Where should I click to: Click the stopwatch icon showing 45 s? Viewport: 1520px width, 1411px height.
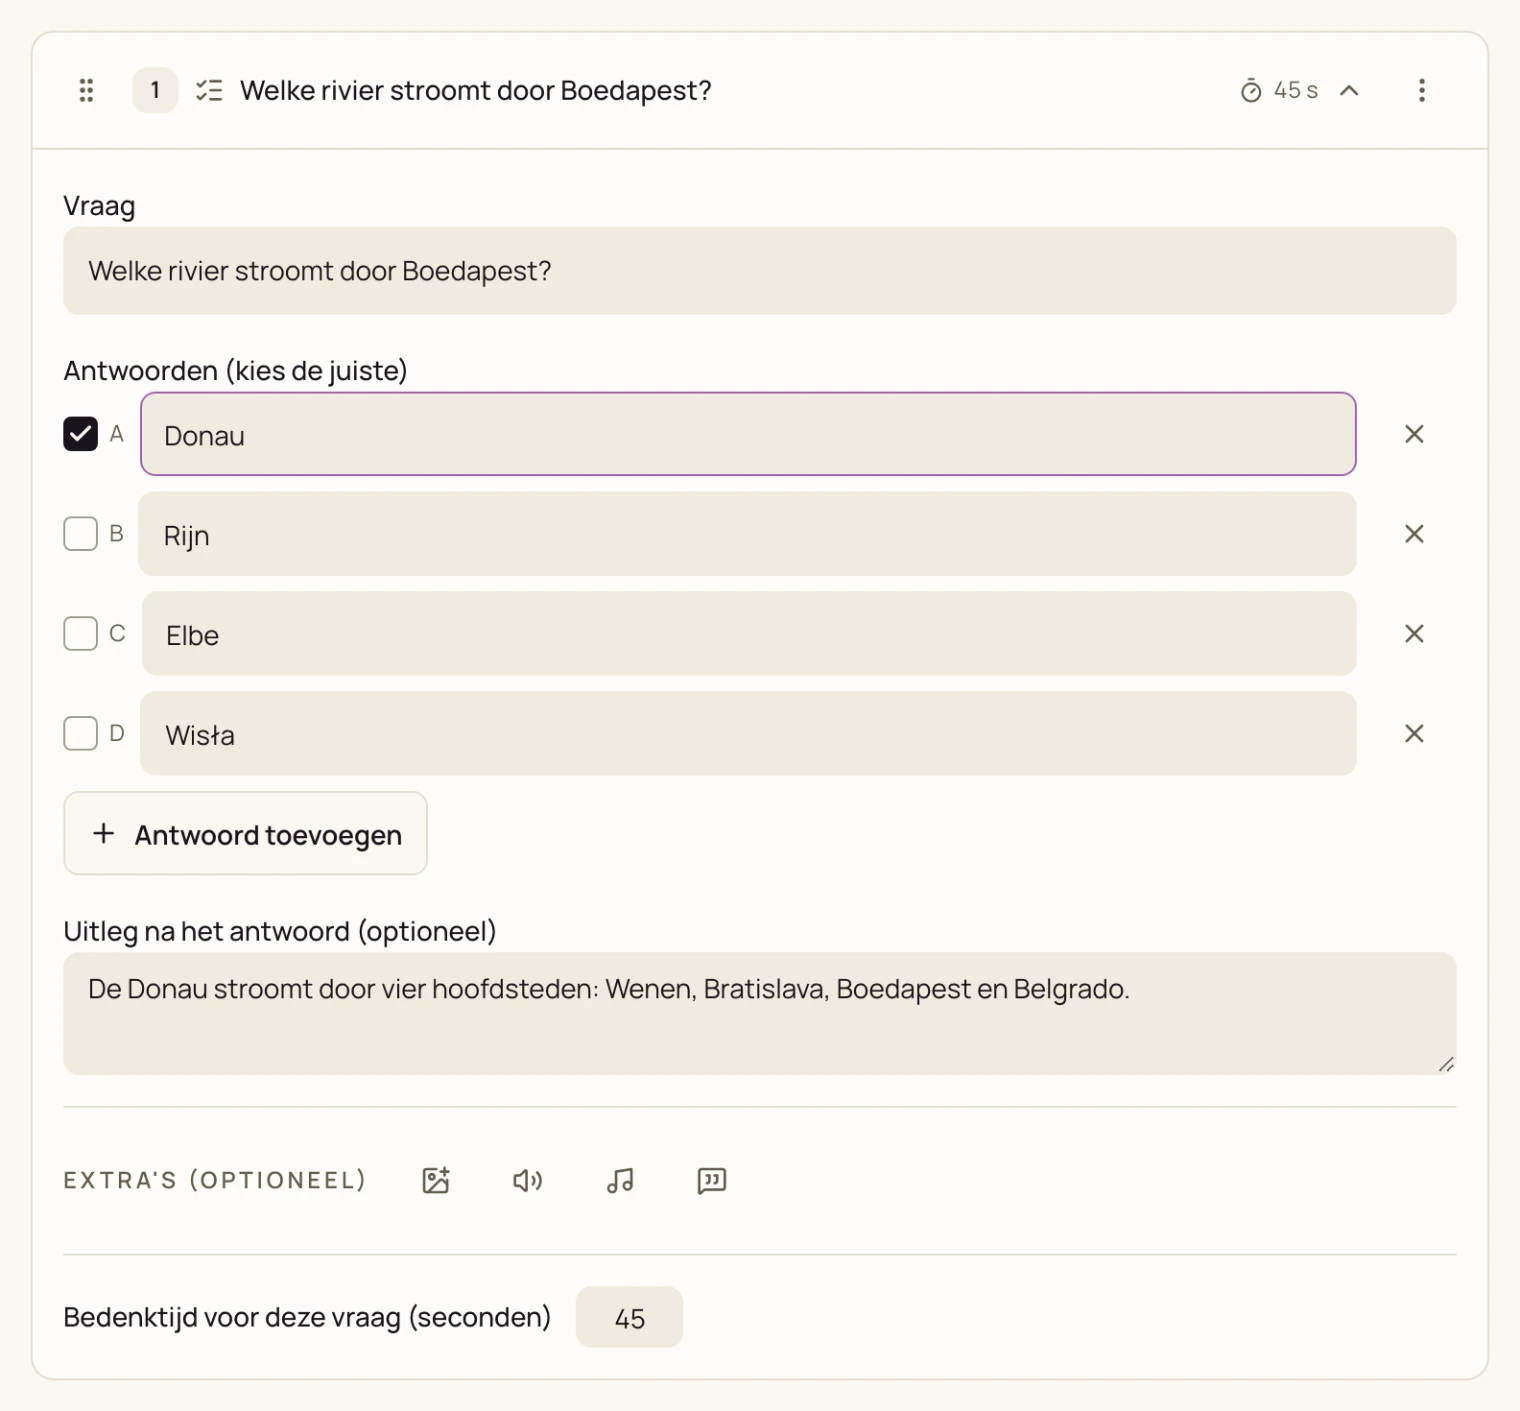click(x=1251, y=91)
